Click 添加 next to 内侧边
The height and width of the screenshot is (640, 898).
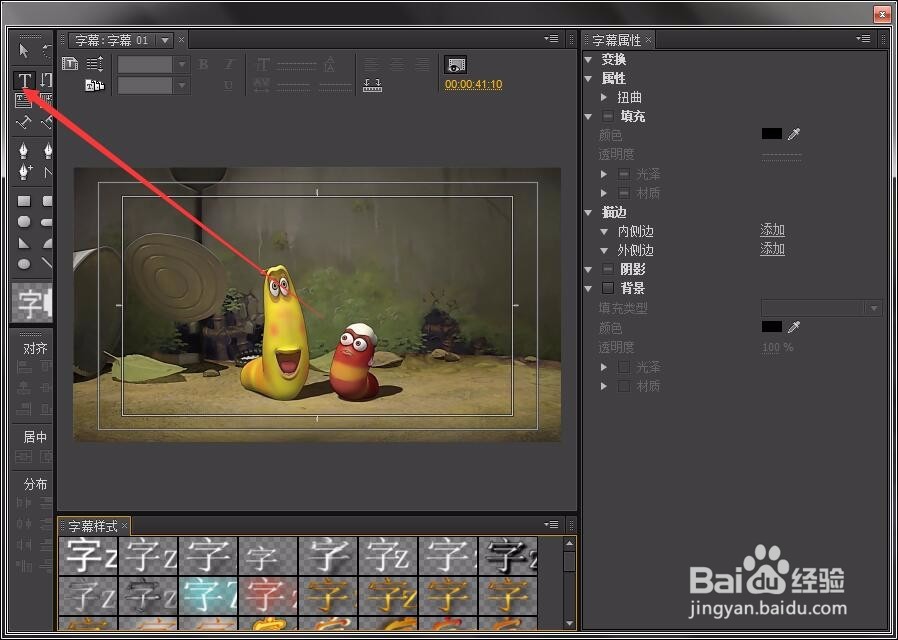point(772,230)
